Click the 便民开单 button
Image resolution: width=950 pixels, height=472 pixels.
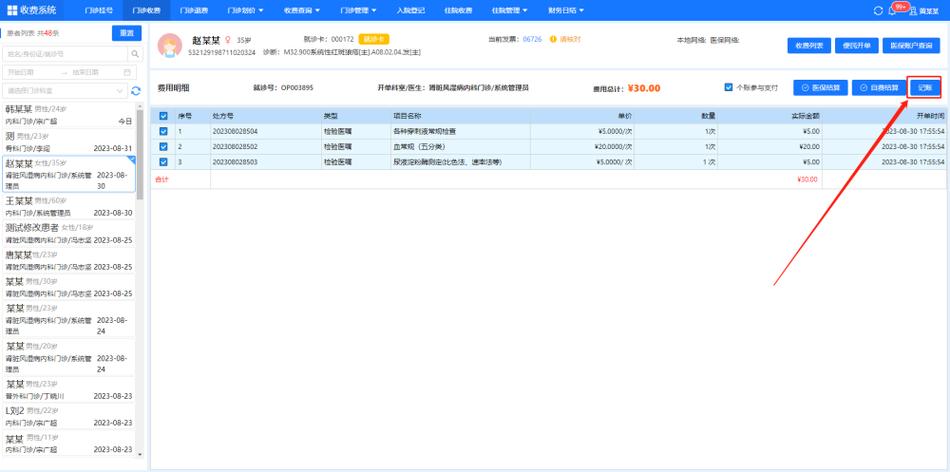pyautogui.click(x=857, y=45)
